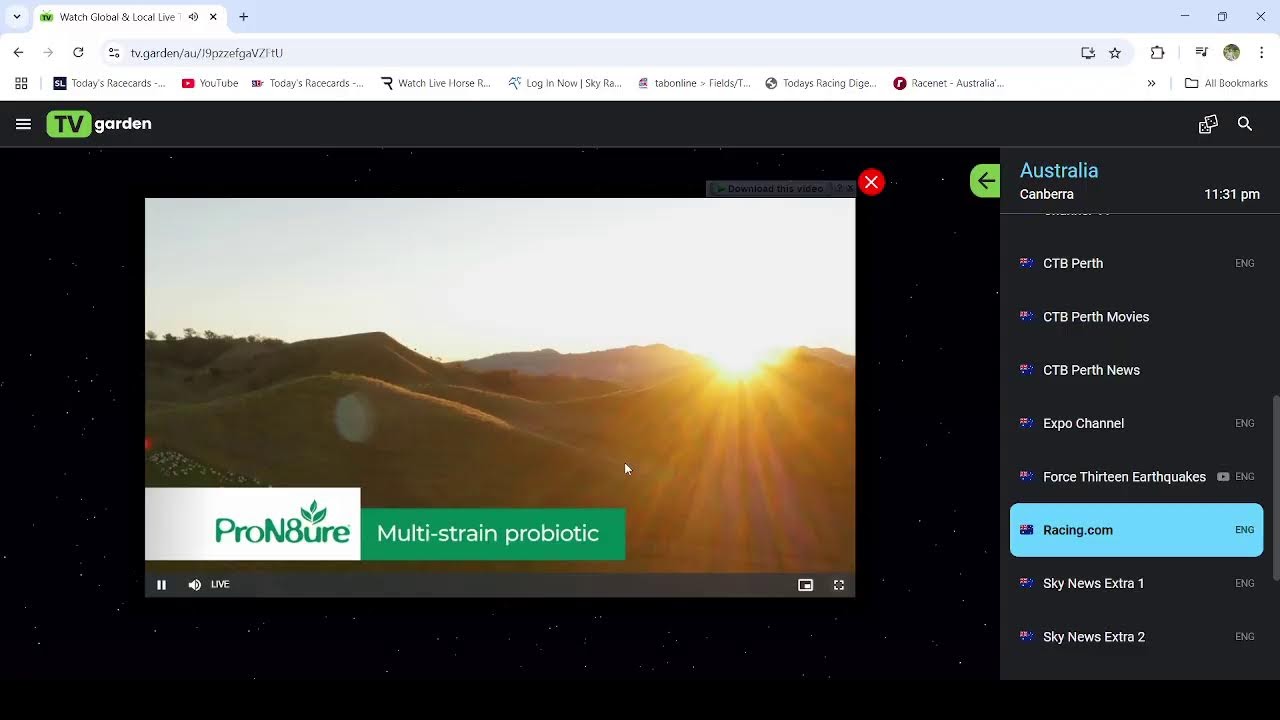Select the CTB Perth News channel

(x=1137, y=370)
